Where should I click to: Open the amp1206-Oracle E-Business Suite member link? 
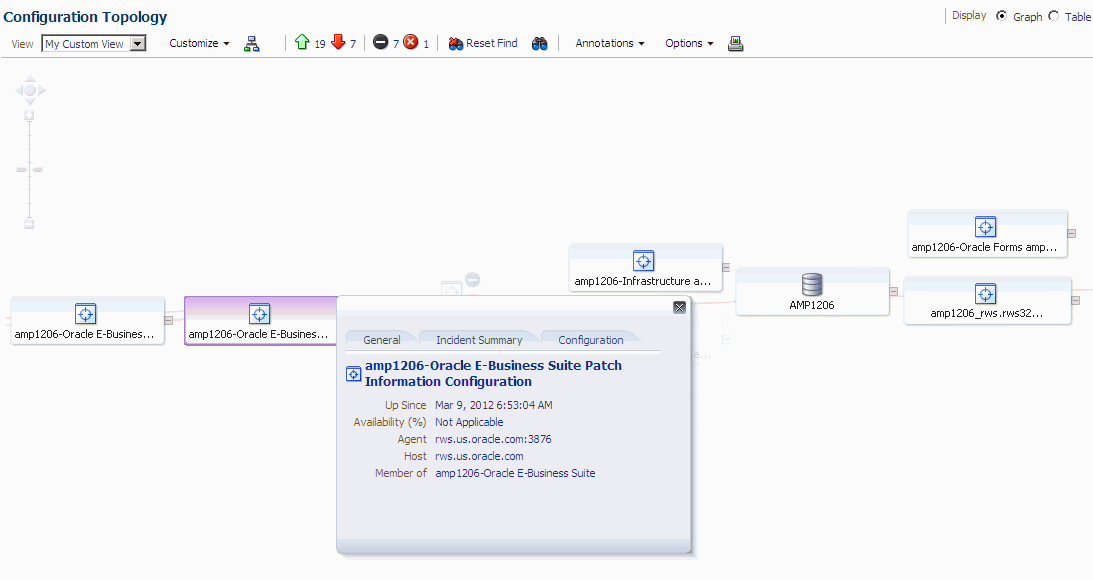[x=515, y=473]
